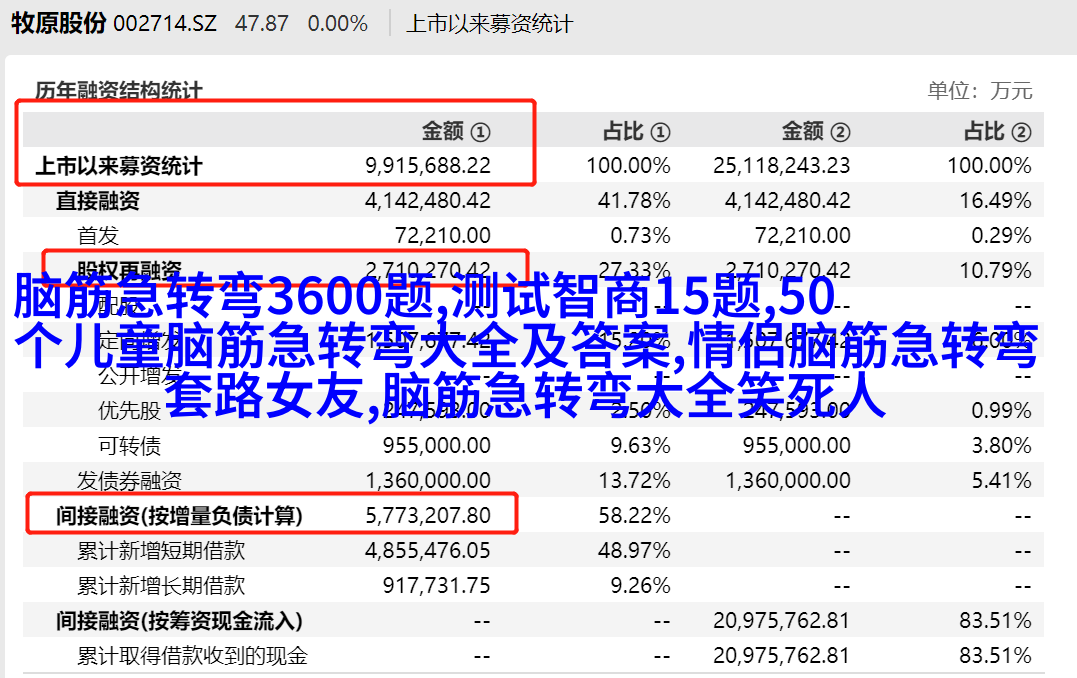
Task: Open the 上市以来募资统计 title tab
Action: coord(489,23)
